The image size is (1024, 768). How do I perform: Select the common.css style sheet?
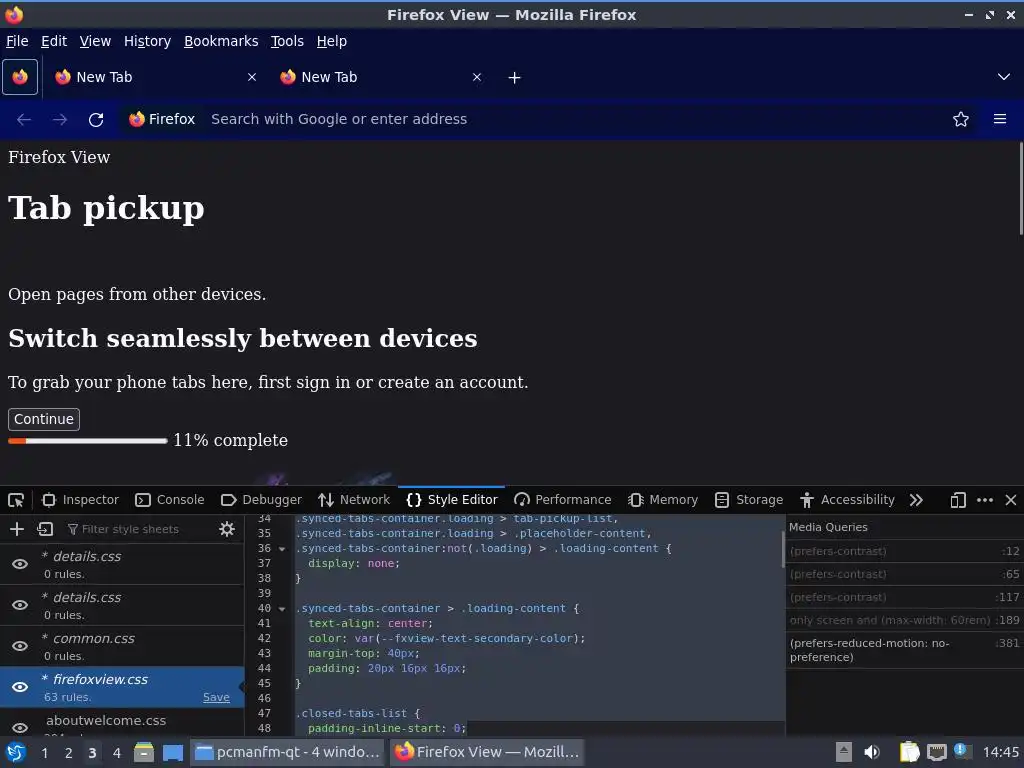pyautogui.click(x=122, y=646)
